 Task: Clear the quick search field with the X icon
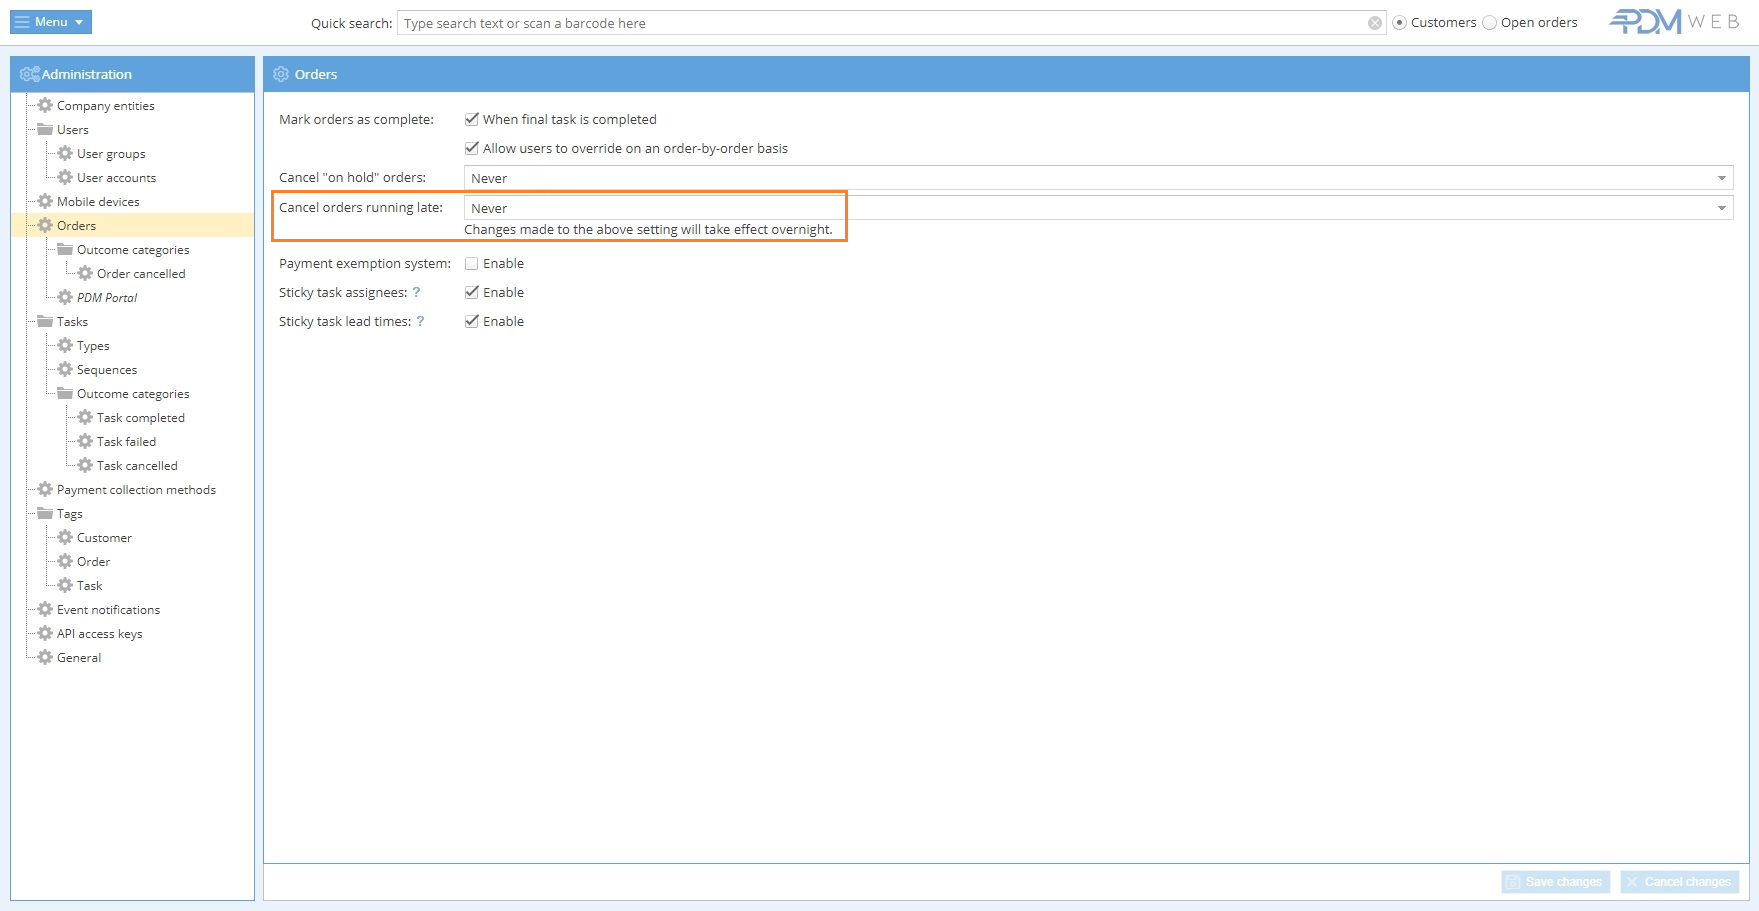click(x=1375, y=23)
